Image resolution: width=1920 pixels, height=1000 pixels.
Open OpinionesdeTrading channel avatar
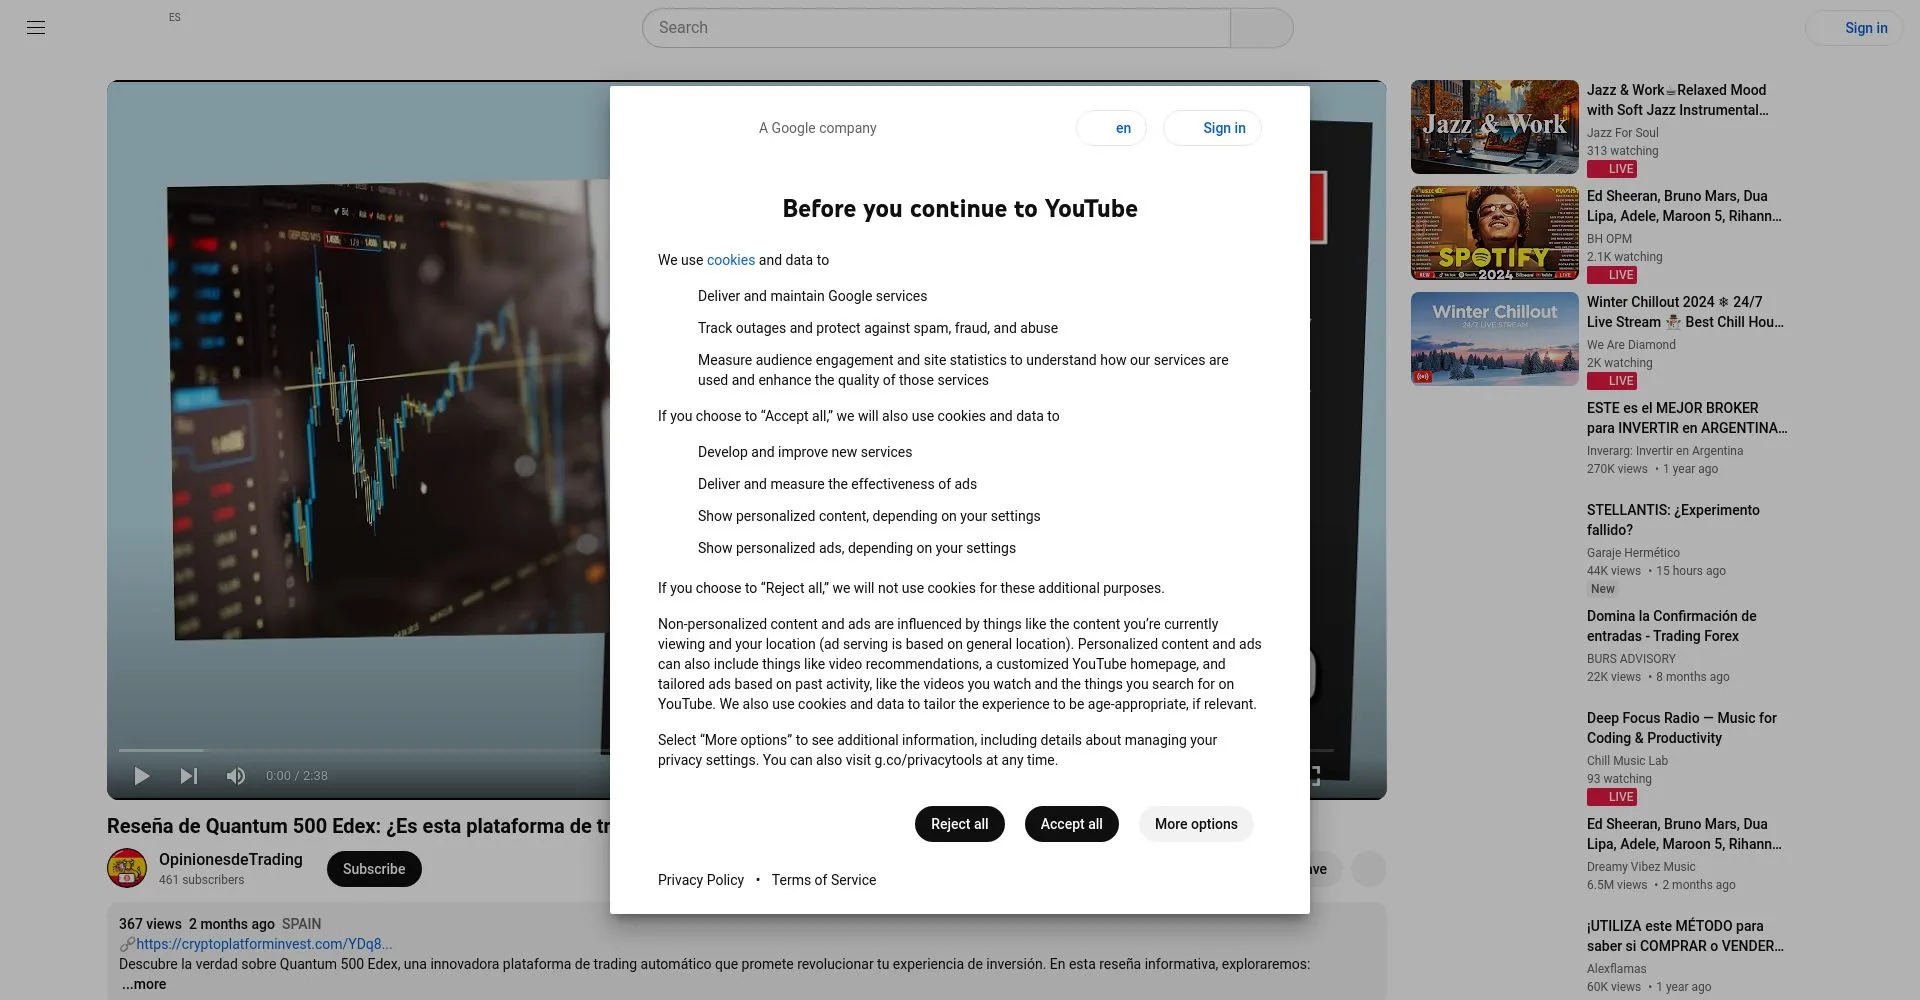click(x=127, y=868)
